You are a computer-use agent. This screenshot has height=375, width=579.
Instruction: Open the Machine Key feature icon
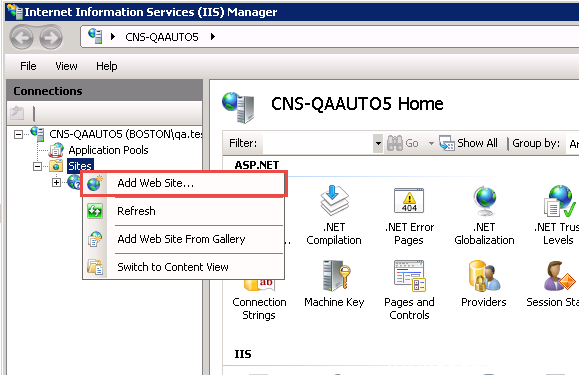click(335, 275)
